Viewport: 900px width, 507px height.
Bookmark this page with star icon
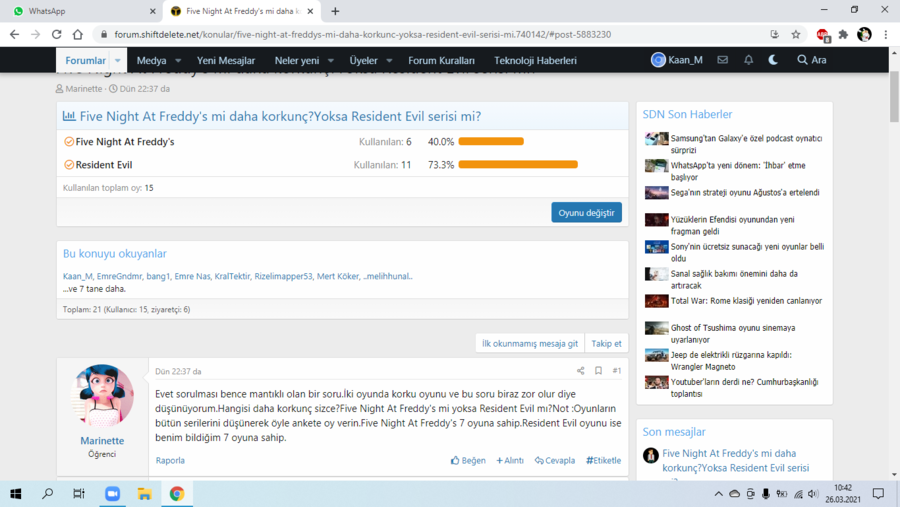[x=796, y=34]
